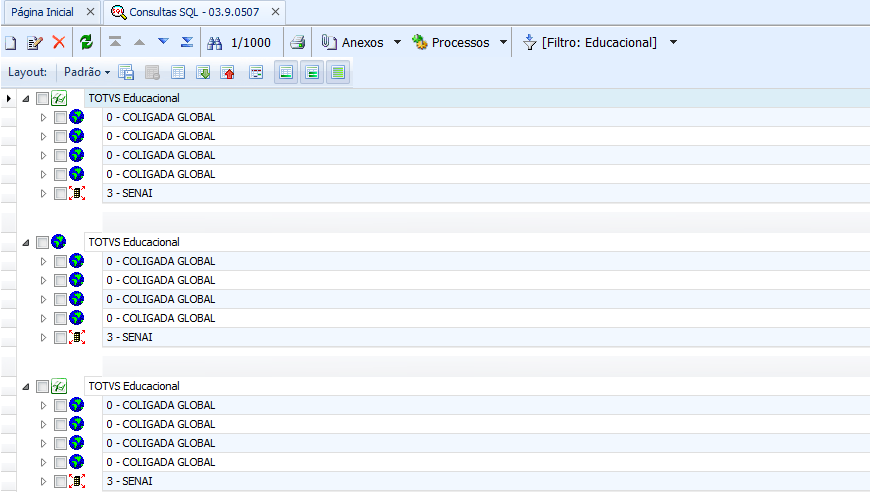Select 3 - SENAI text in third group

pos(129,481)
